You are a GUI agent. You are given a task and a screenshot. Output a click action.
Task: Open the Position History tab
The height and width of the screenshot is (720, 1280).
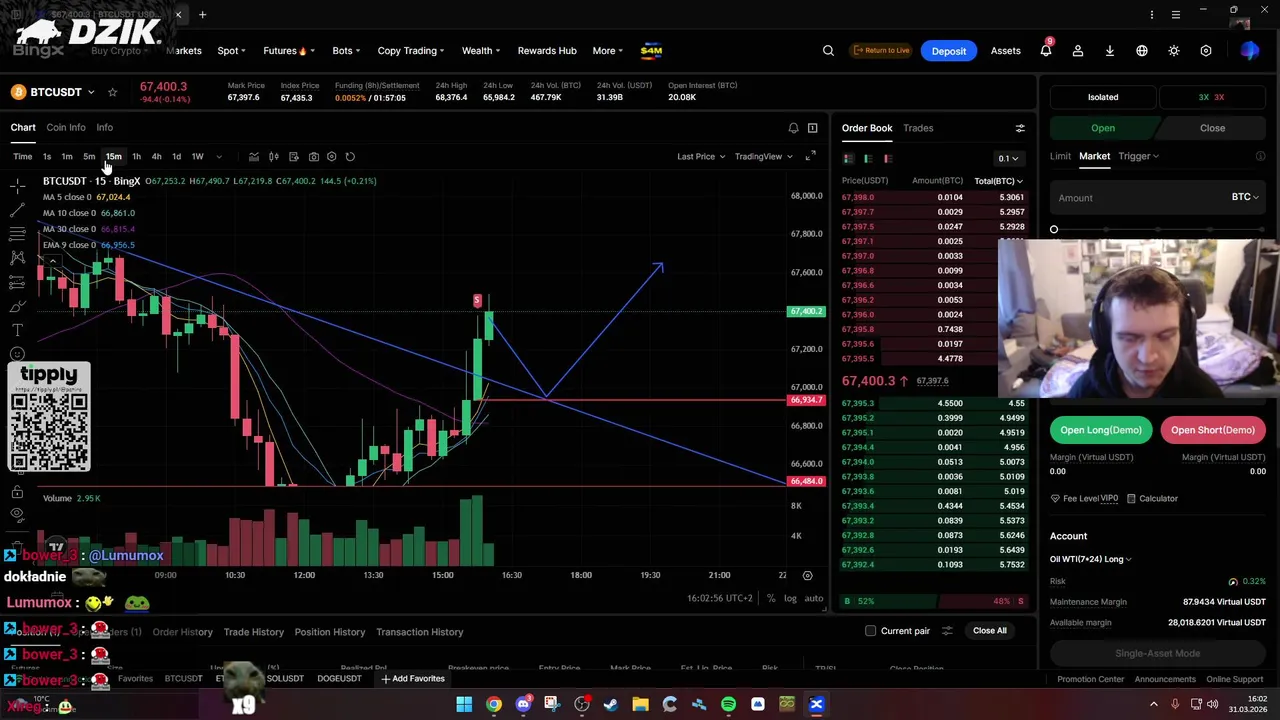[330, 632]
